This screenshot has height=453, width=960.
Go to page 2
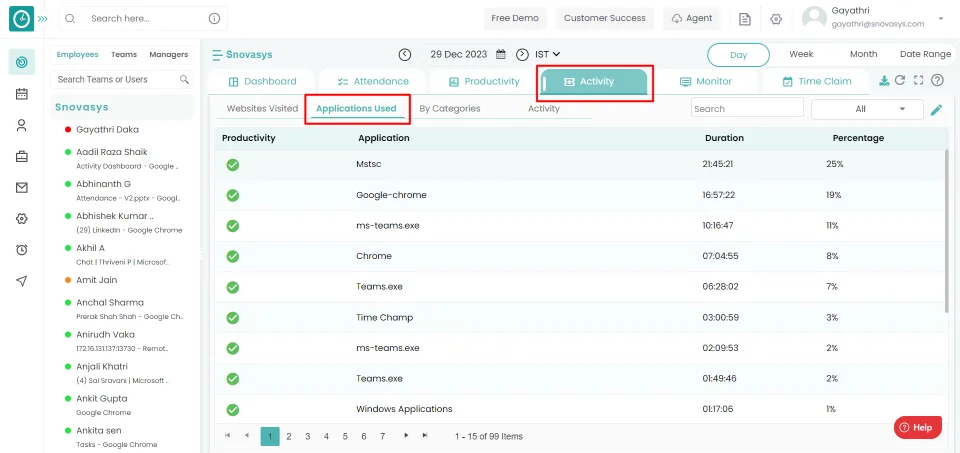(289, 436)
